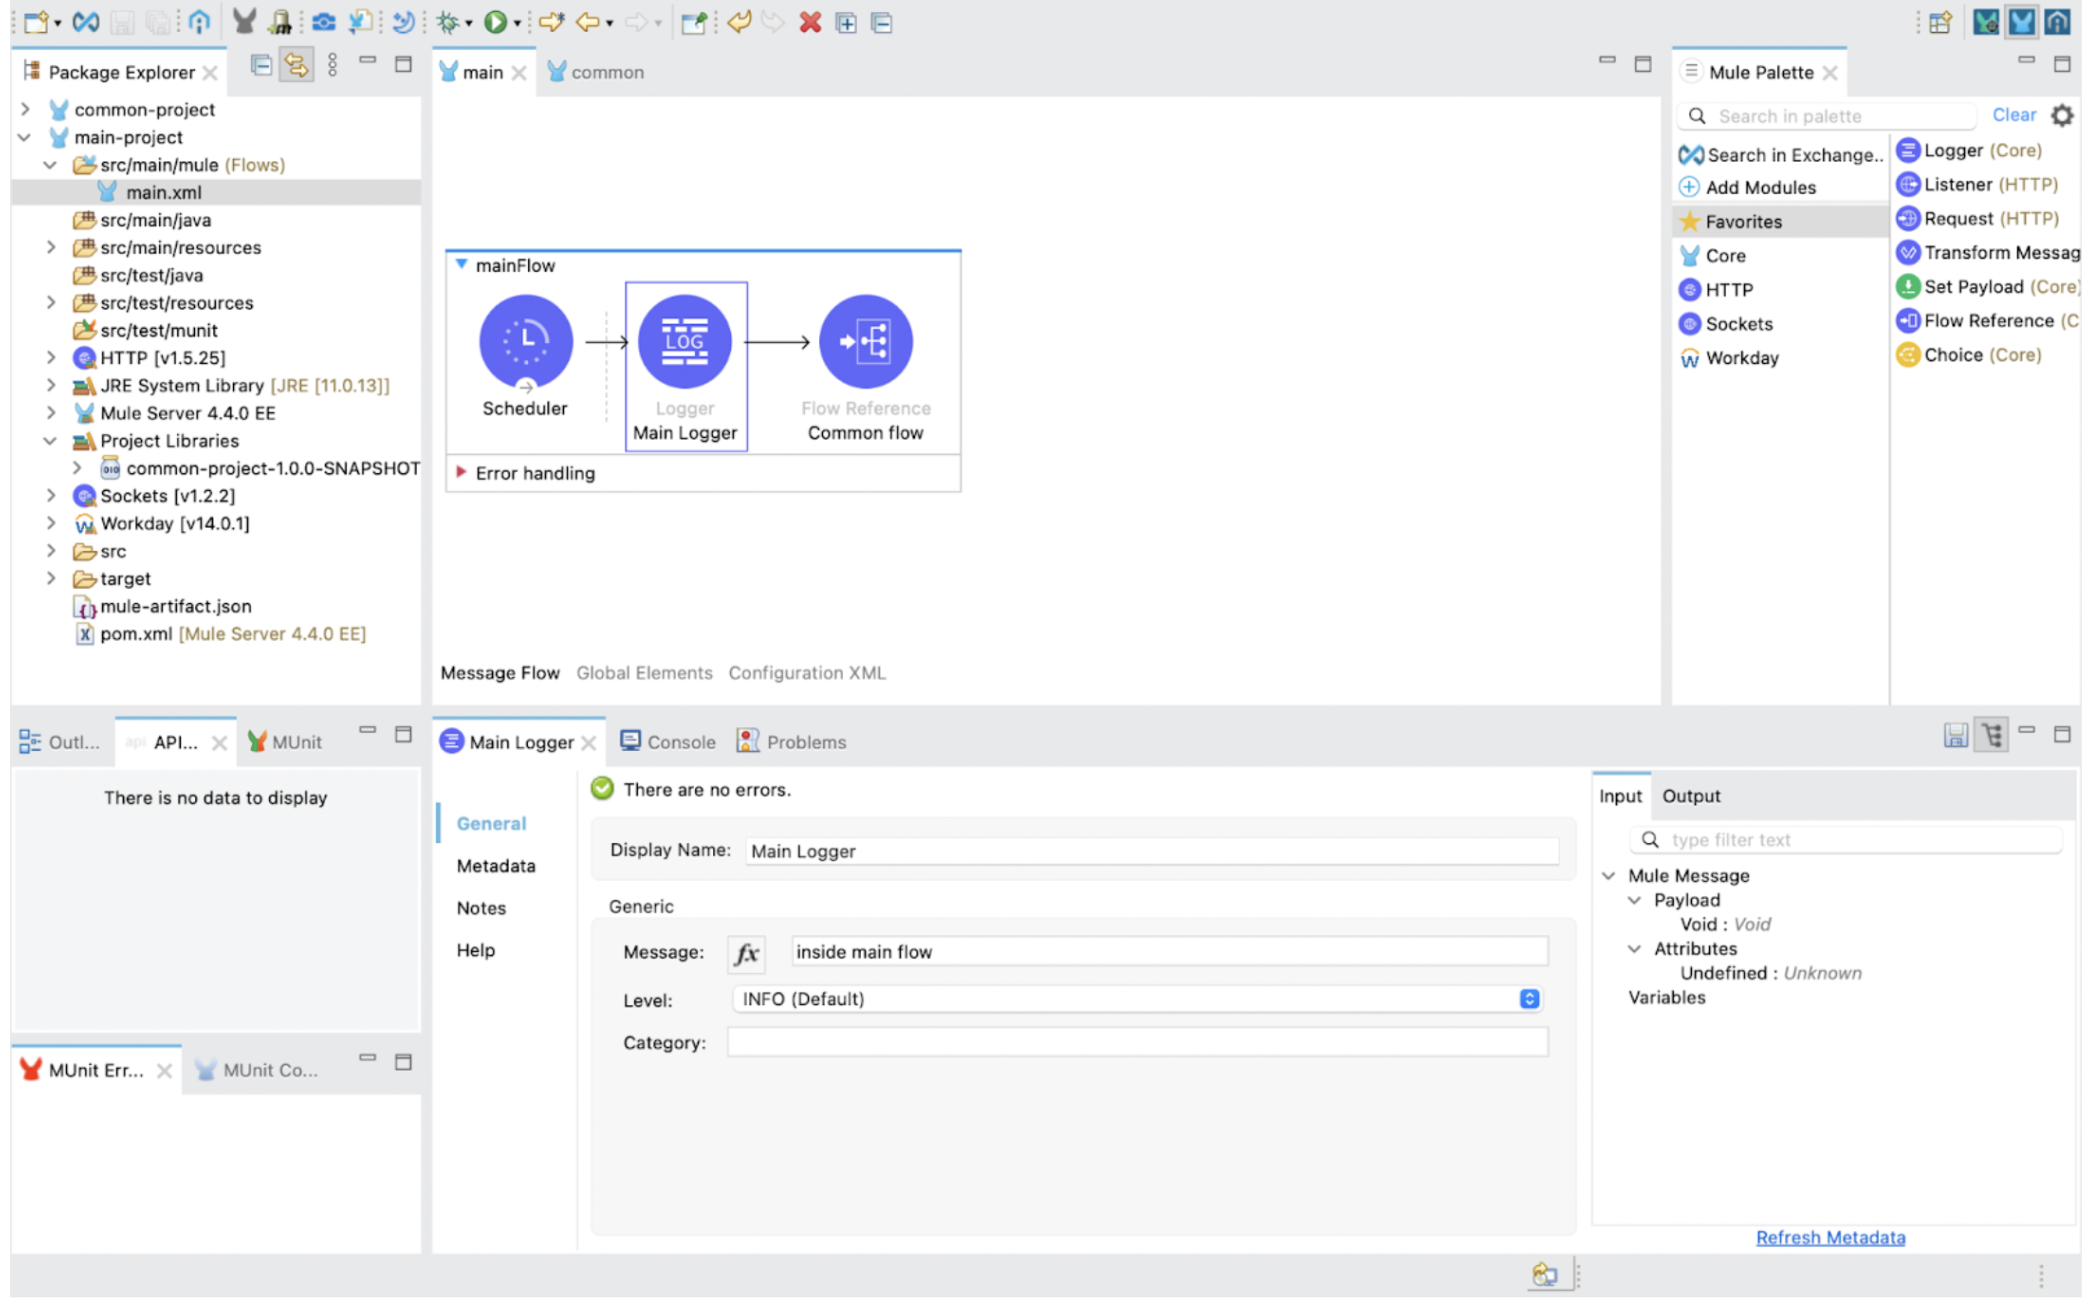2090x1300 pixels.
Task: Click the Add Modules button in palette
Action: (x=1759, y=186)
